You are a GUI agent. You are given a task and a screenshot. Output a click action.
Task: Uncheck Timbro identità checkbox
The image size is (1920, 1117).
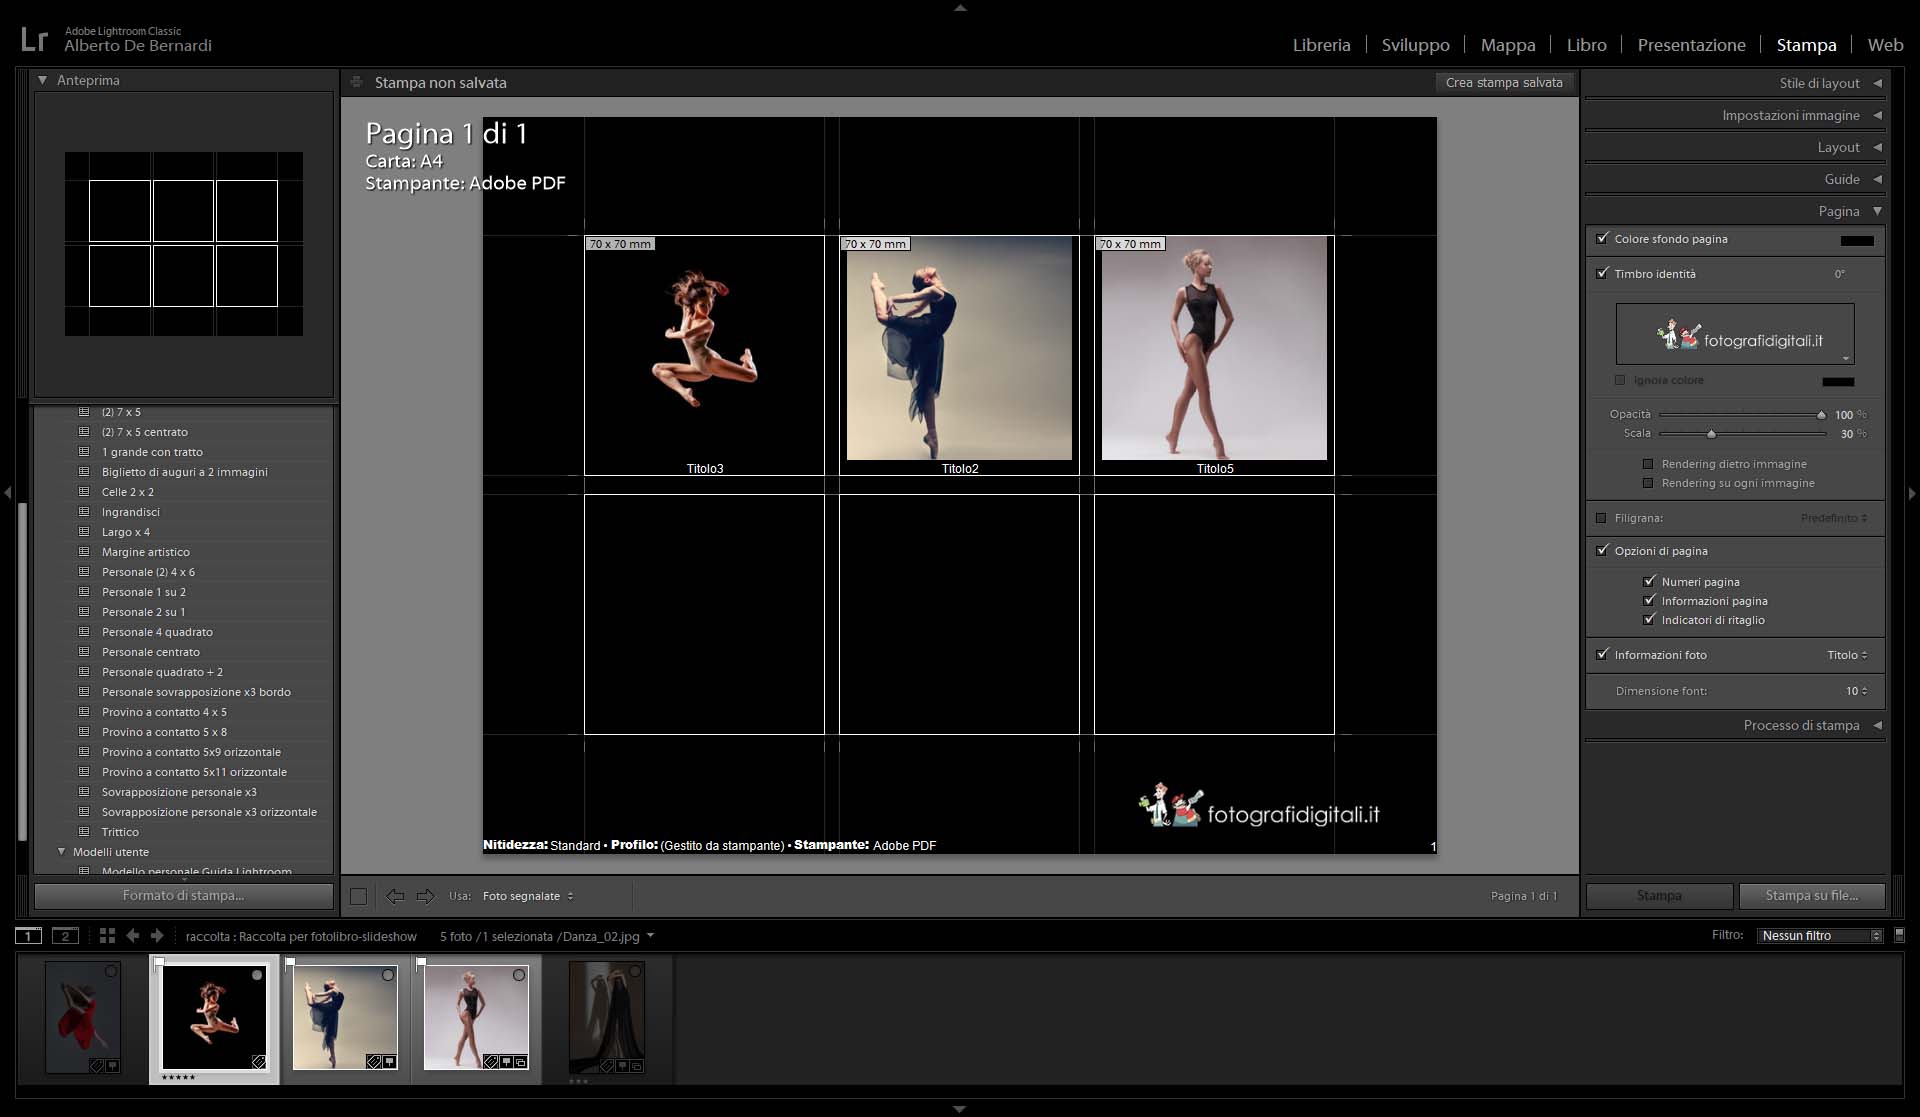[1603, 273]
